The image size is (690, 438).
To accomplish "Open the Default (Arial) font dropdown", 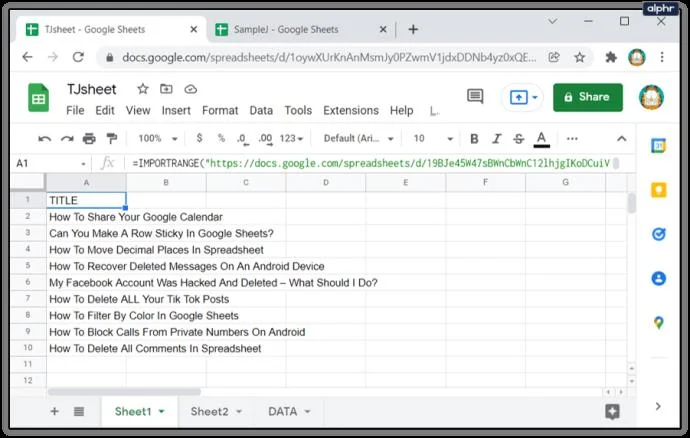I will pos(359,139).
